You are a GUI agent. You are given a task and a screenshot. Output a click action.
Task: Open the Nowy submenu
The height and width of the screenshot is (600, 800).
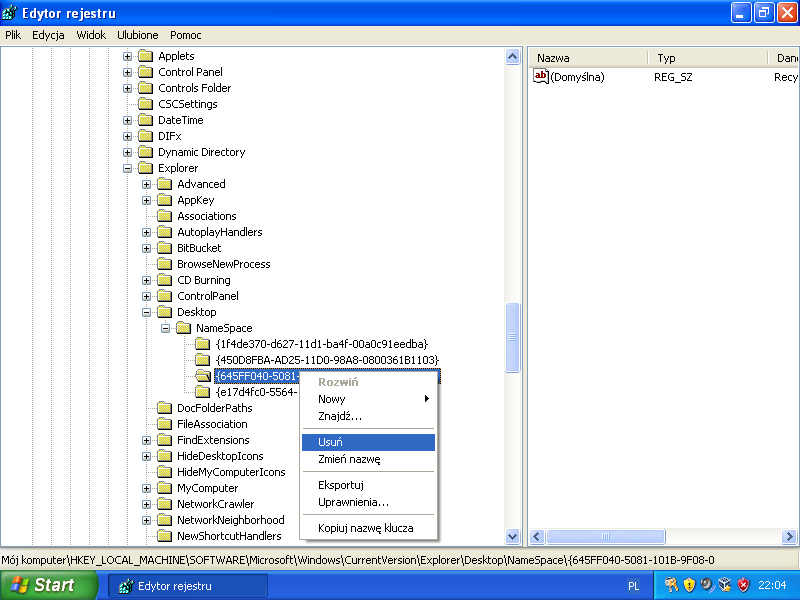[x=368, y=399]
